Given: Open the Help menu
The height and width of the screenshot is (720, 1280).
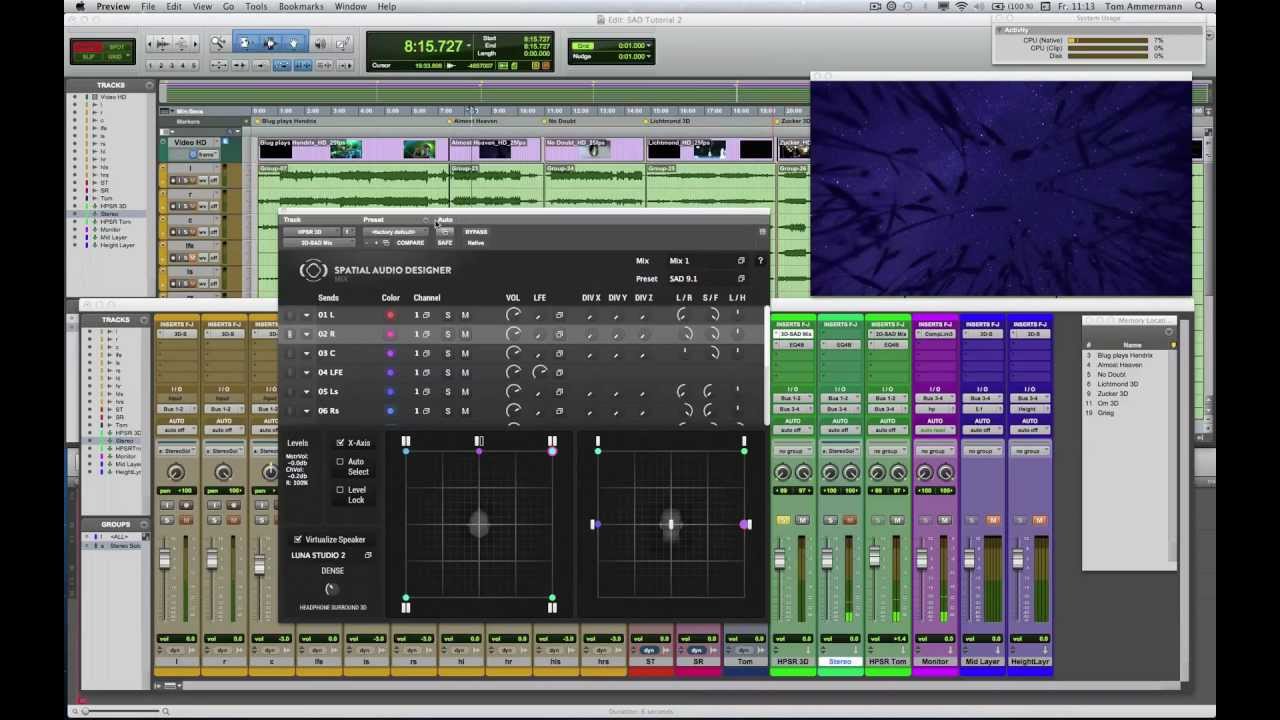Looking at the screenshot, I should coord(386,6).
